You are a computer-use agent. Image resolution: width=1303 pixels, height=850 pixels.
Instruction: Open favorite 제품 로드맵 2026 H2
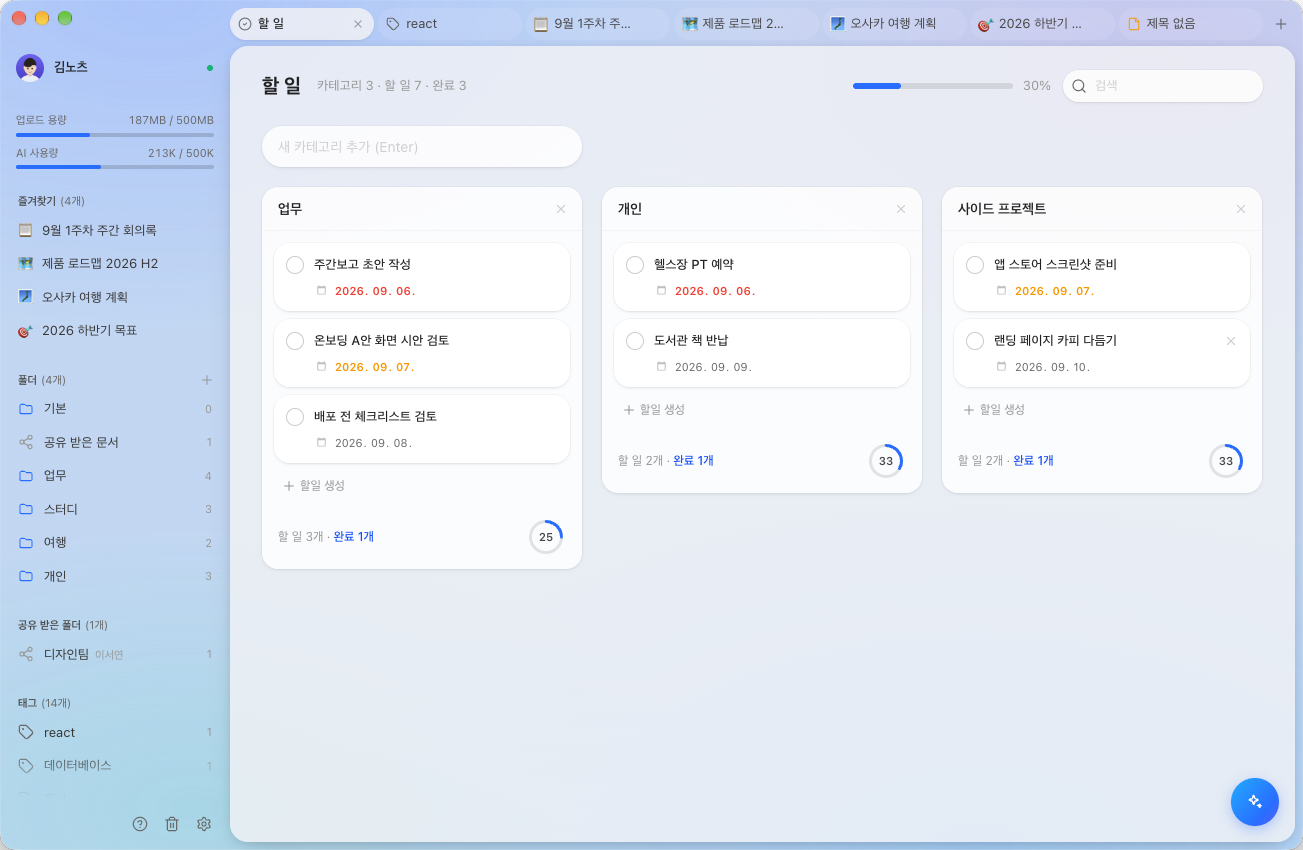coord(115,264)
